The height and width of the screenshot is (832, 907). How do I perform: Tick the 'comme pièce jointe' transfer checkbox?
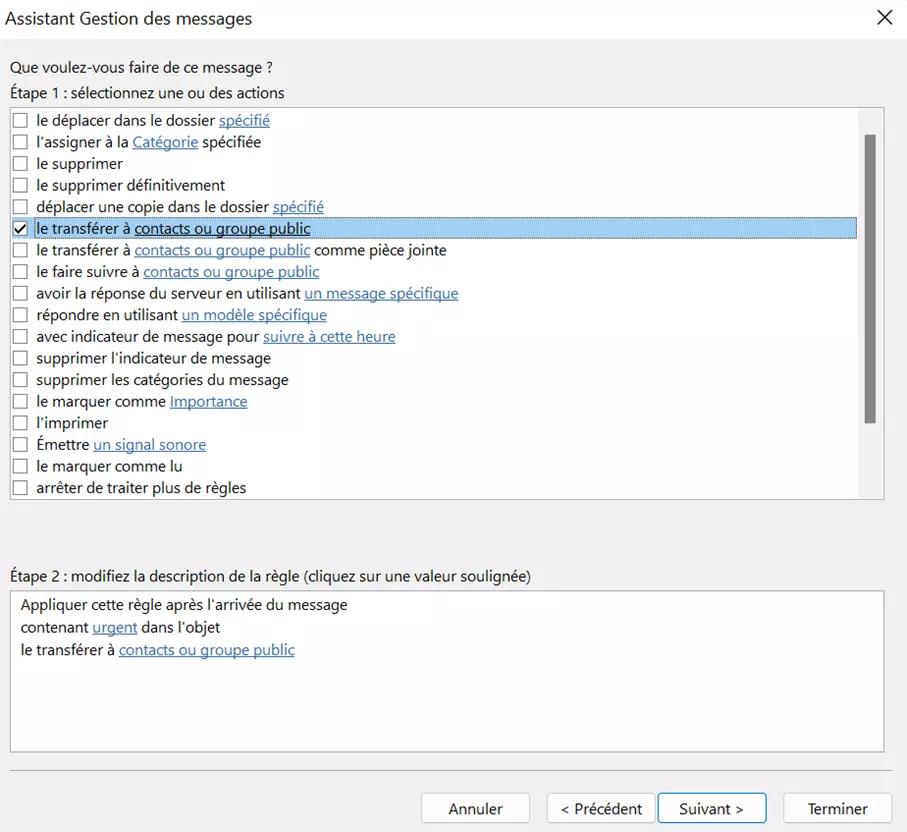point(20,250)
